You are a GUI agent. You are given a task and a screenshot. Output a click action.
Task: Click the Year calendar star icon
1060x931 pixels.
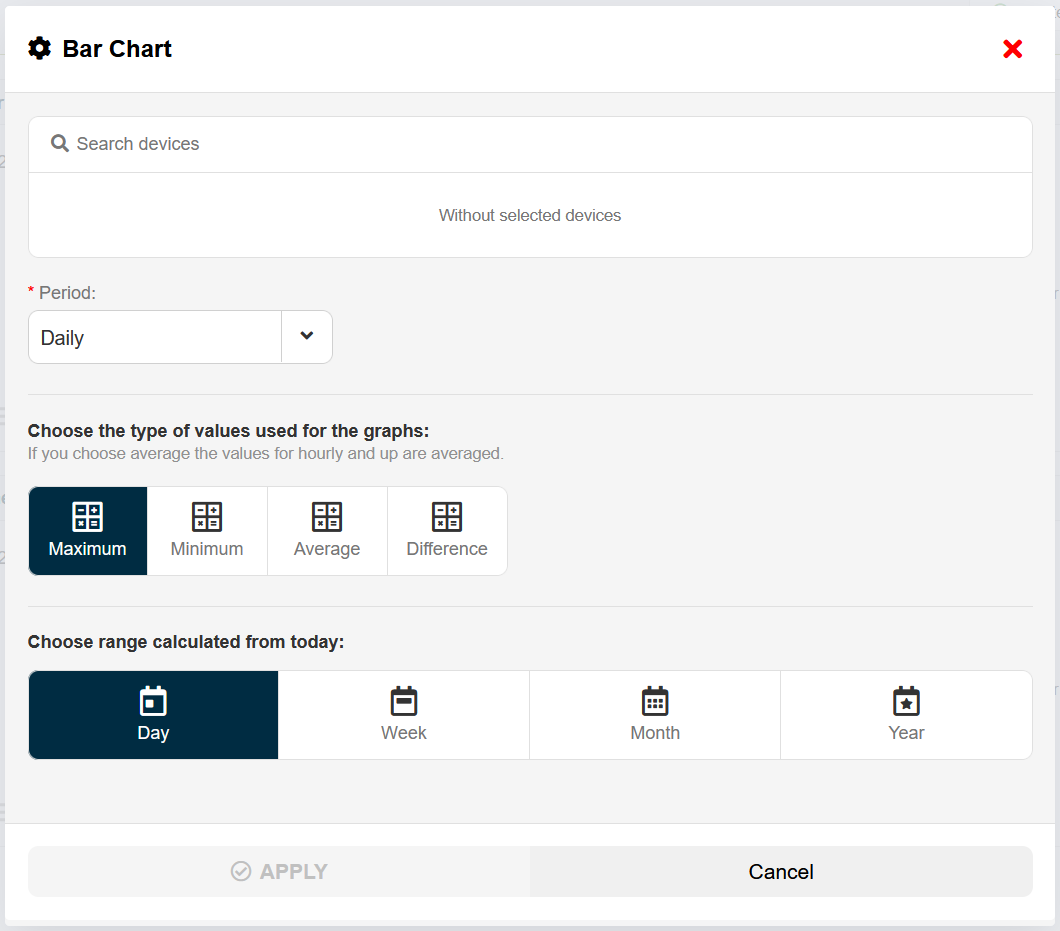(906, 701)
